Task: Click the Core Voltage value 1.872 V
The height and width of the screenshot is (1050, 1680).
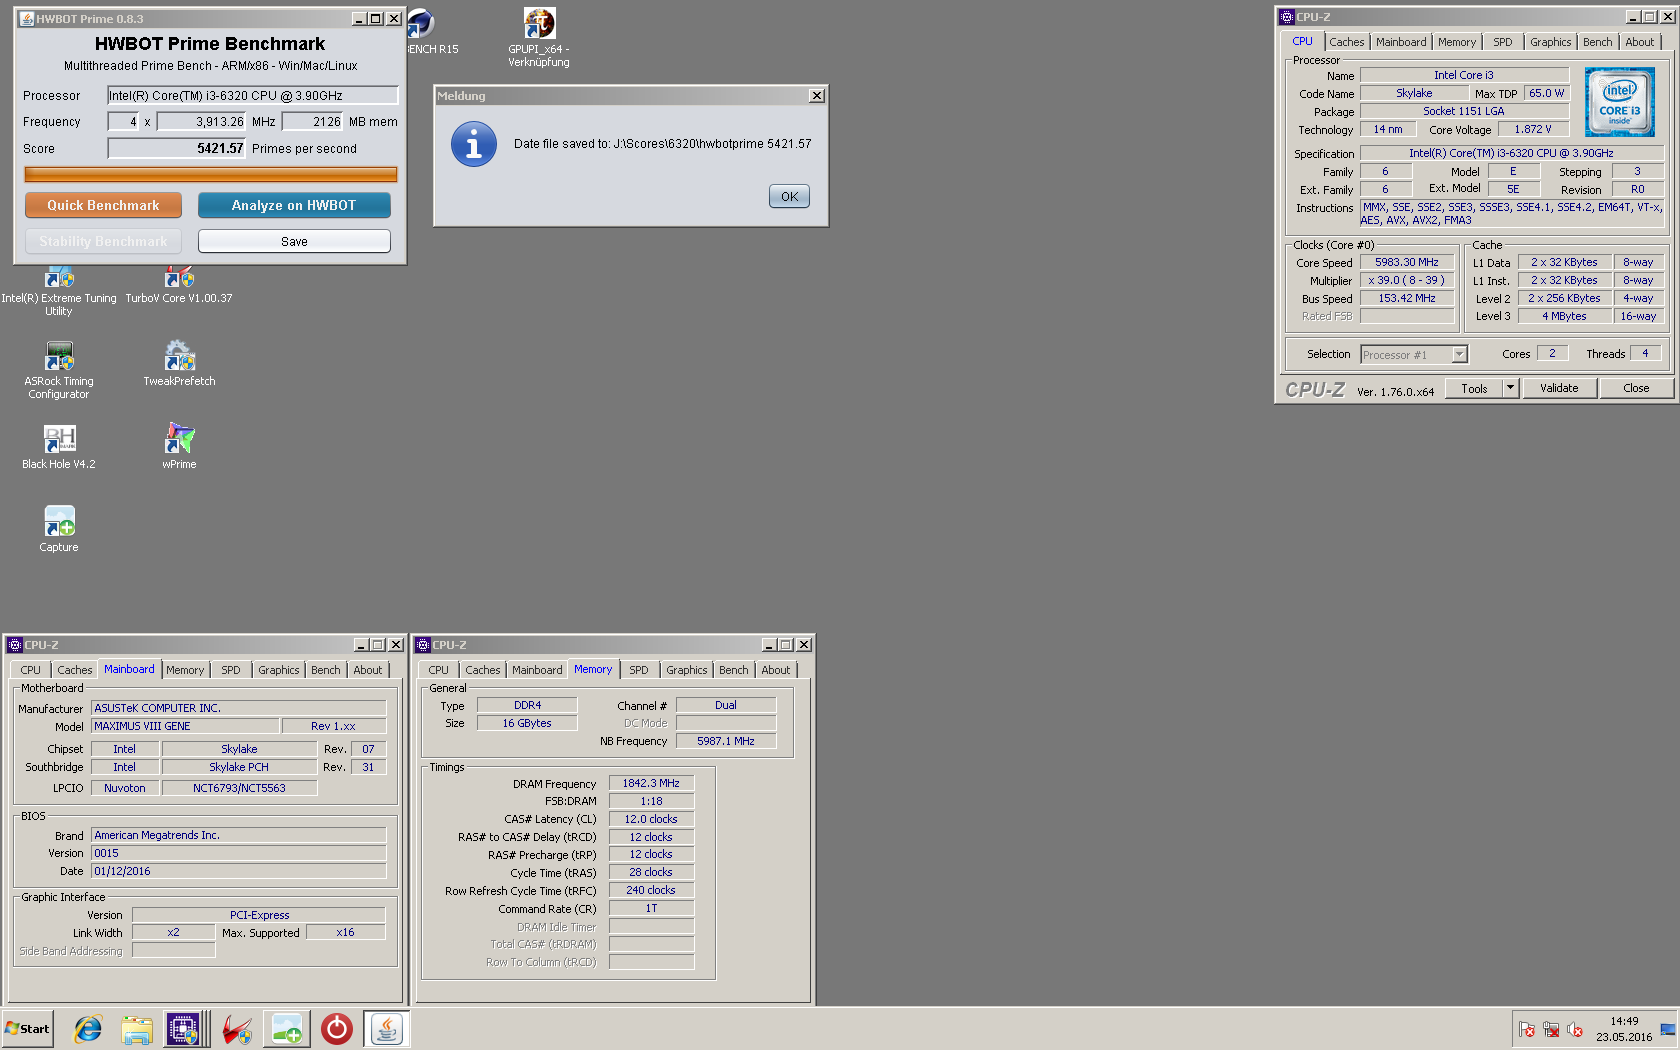Action: click(x=1532, y=129)
